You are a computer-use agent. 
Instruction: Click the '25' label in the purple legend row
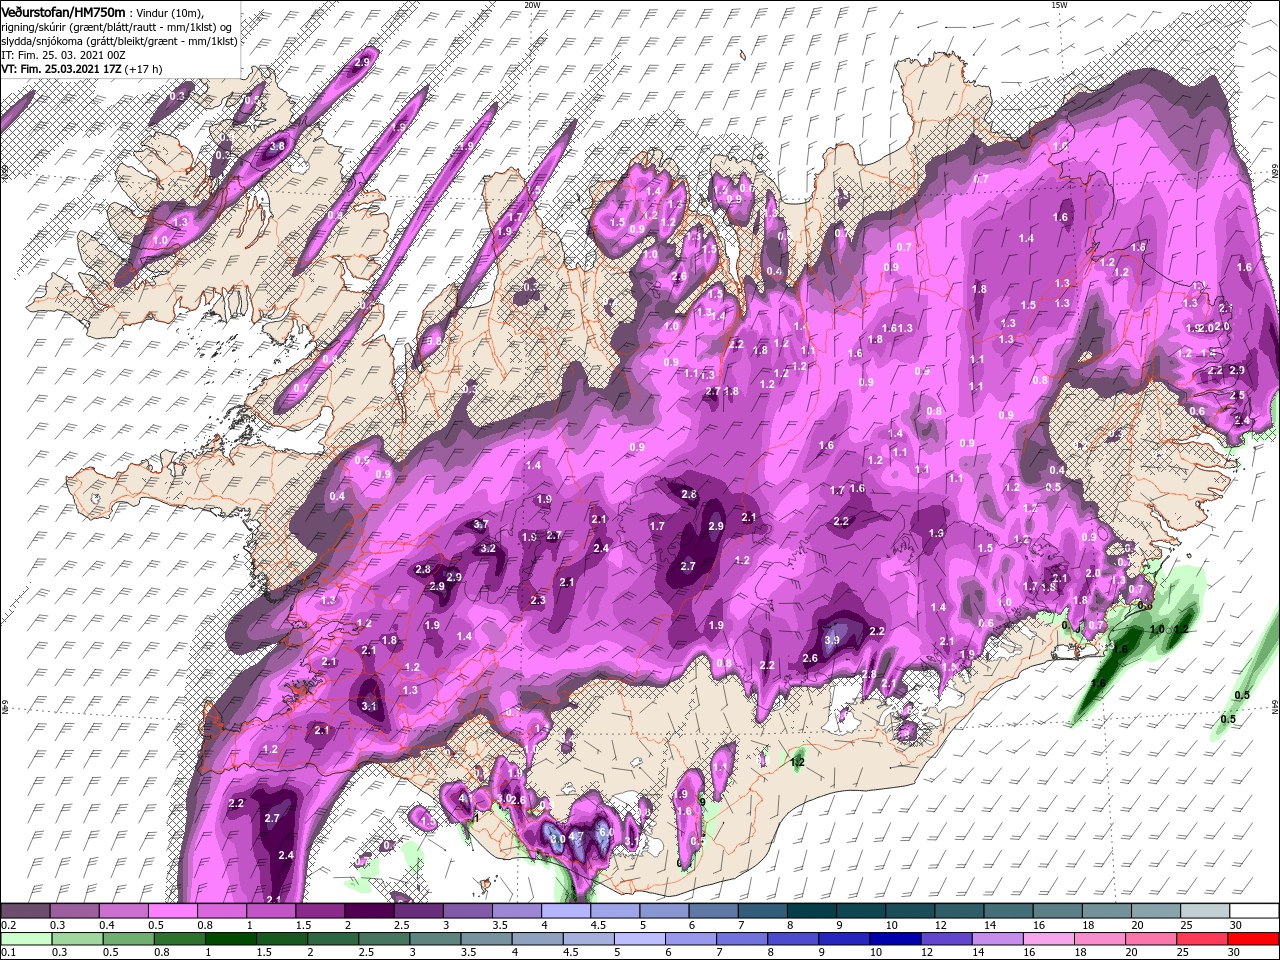coord(1185,925)
